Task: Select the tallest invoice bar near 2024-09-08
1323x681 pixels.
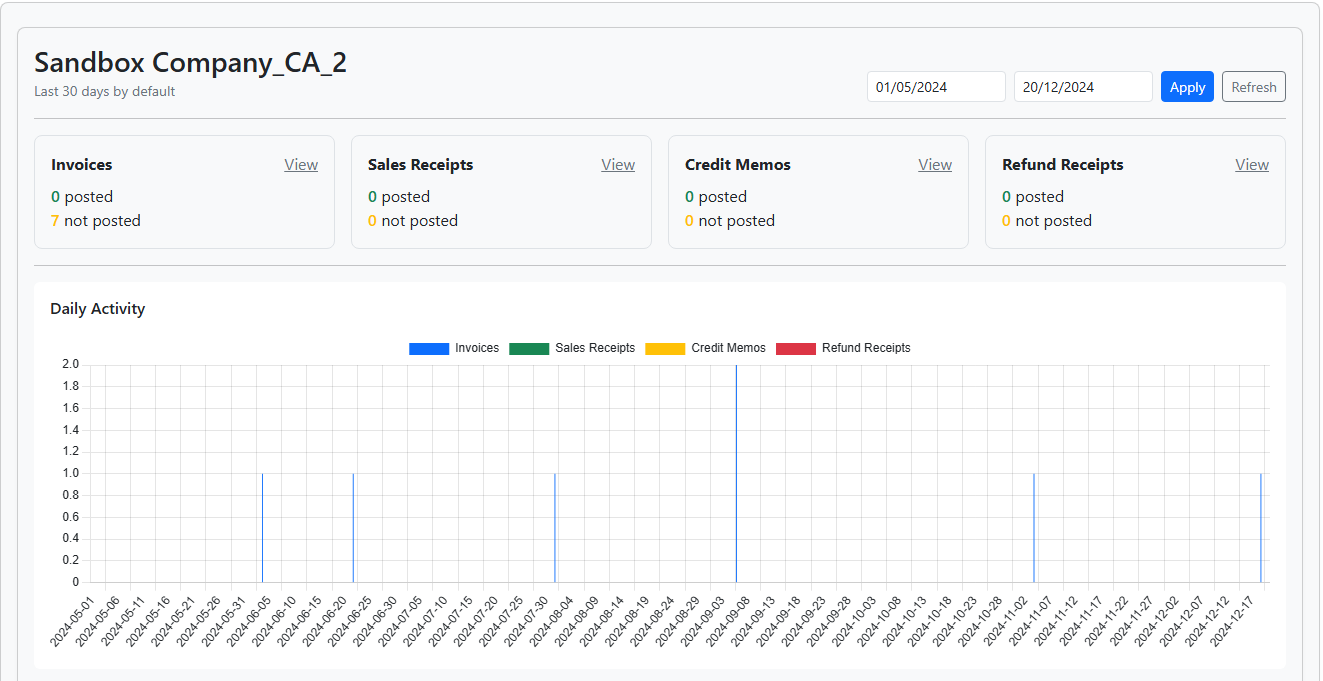Action: (736, 474)
